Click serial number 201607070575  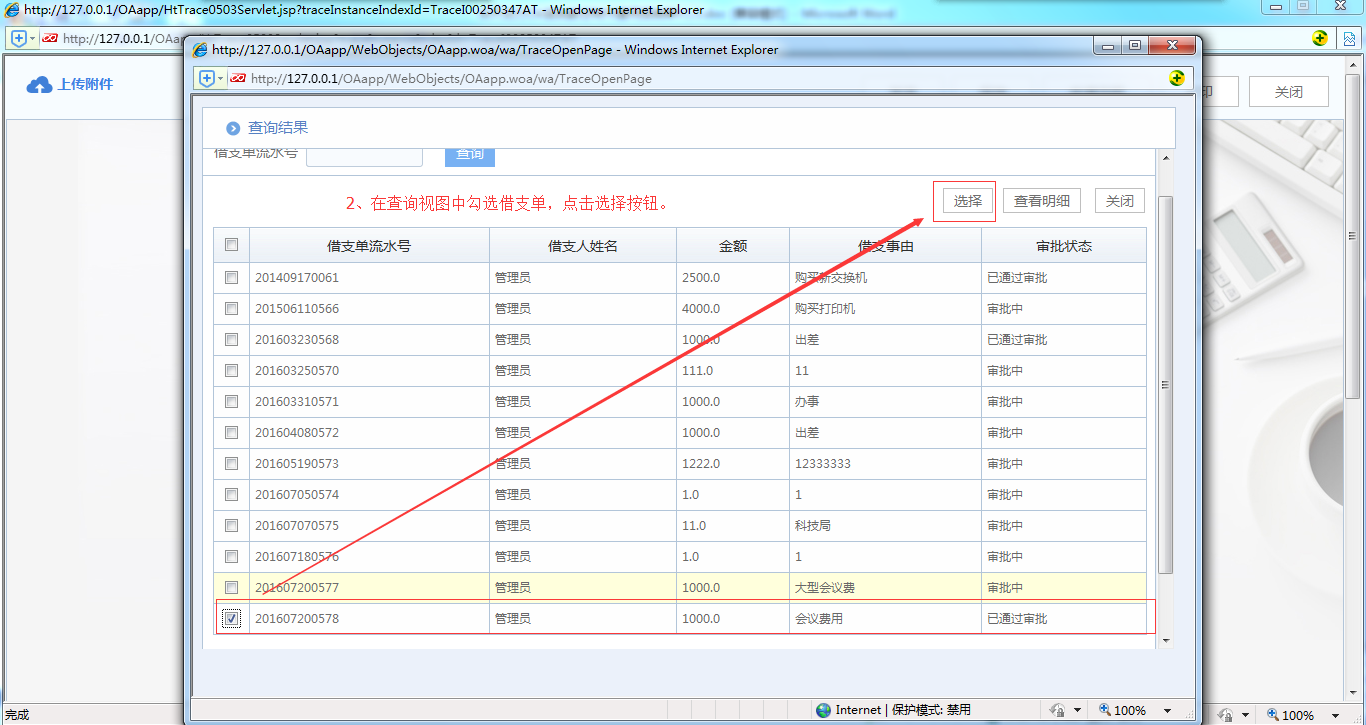297,525
